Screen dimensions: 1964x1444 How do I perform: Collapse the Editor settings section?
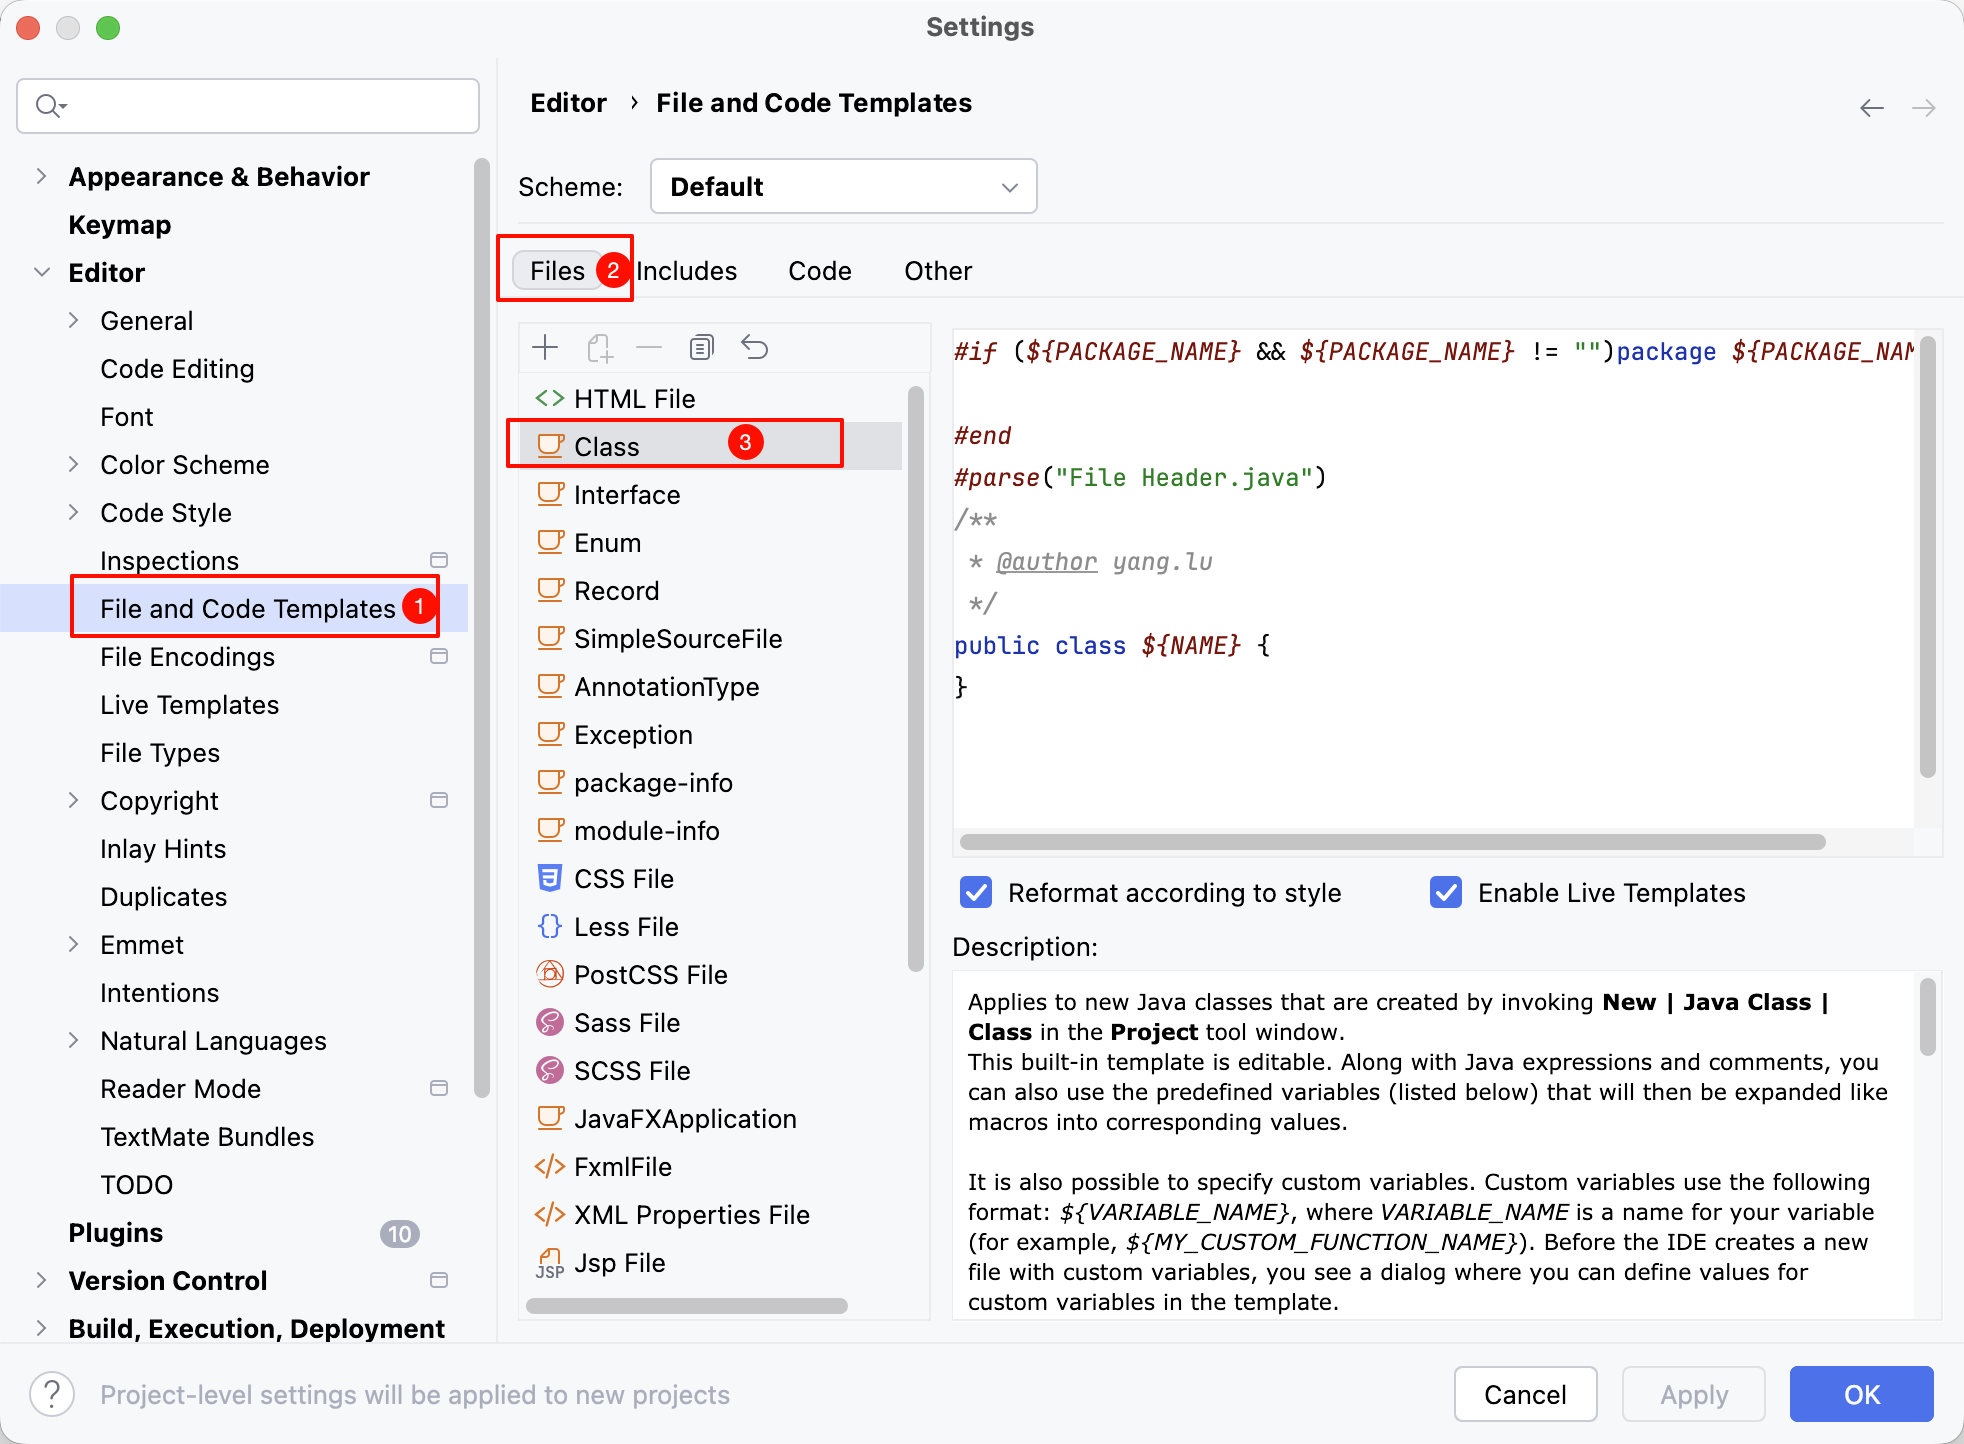41,273
